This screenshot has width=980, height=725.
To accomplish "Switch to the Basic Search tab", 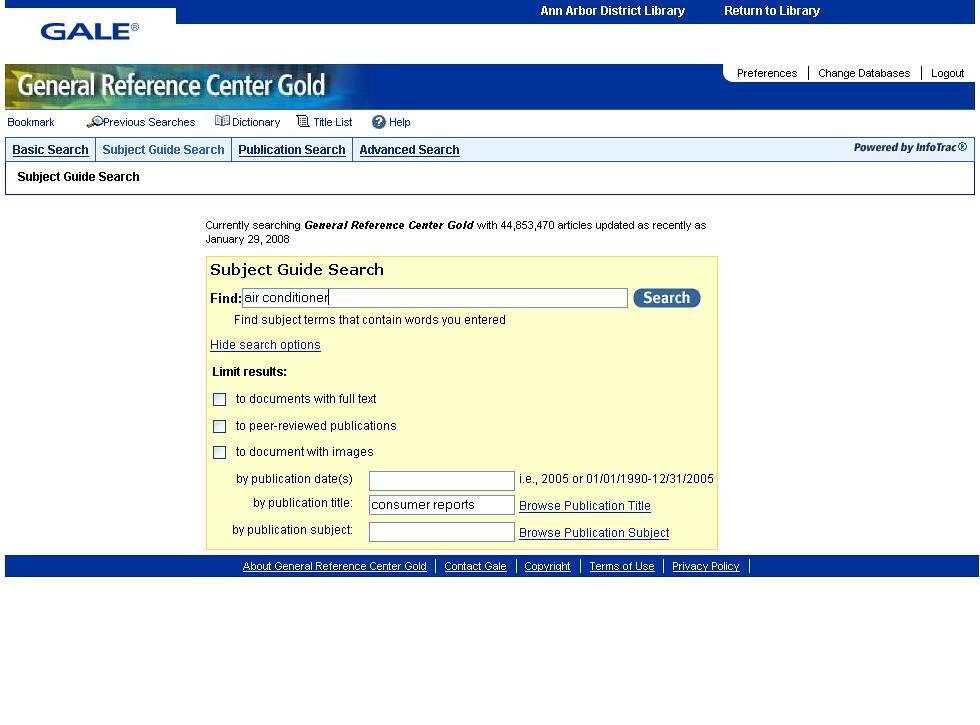I will (51, 150).
